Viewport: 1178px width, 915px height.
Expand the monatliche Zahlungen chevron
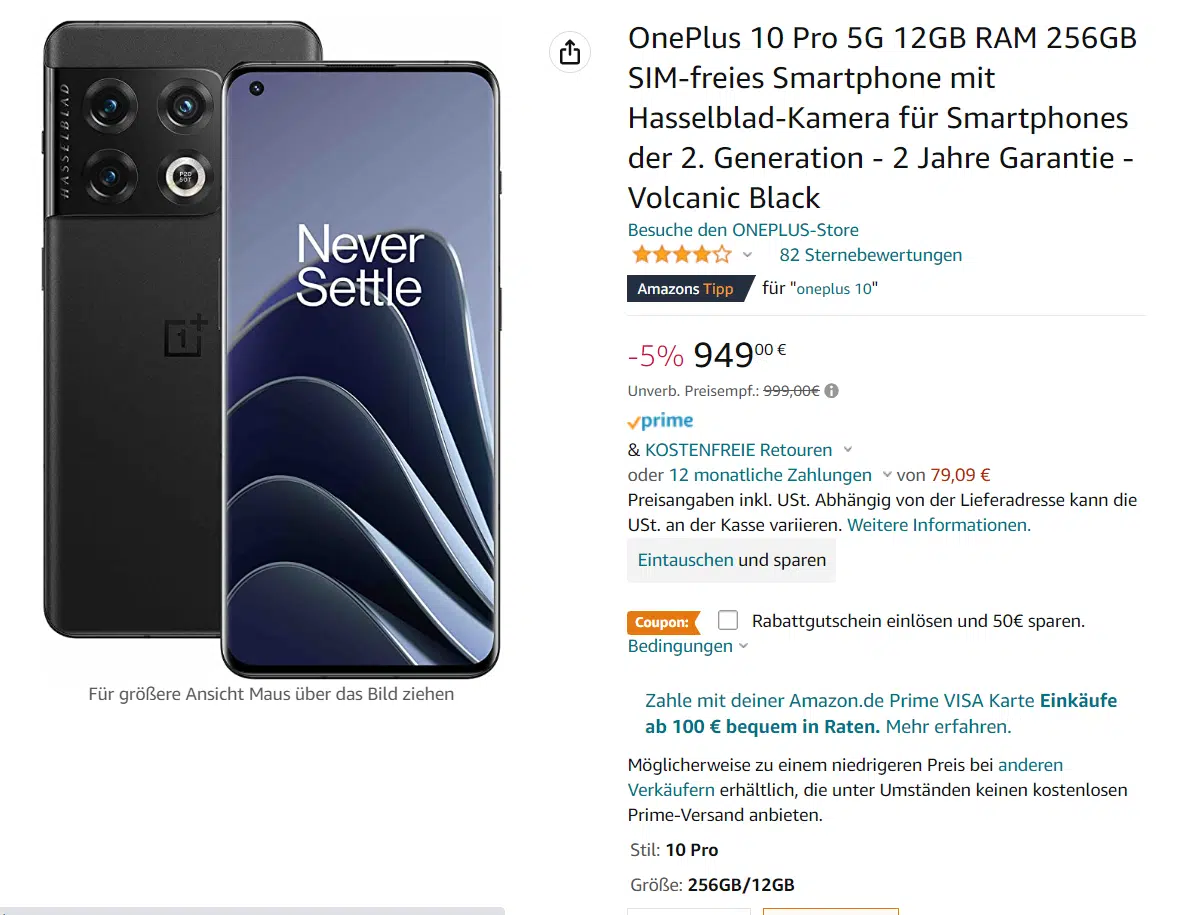tap(886, 475)
